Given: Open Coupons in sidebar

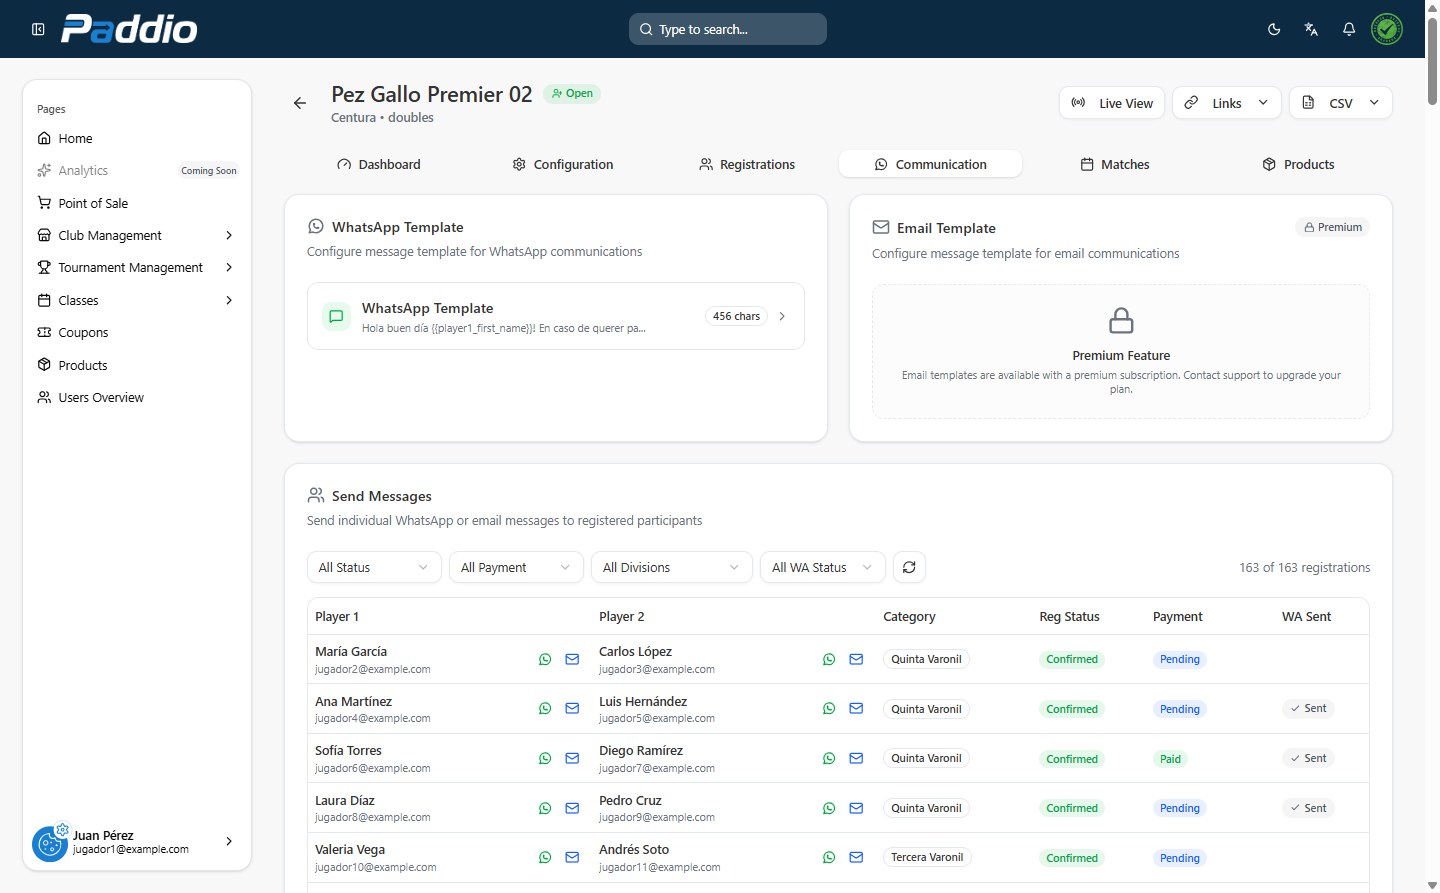Looking at the screenshot, I should [x=137, y=332].
